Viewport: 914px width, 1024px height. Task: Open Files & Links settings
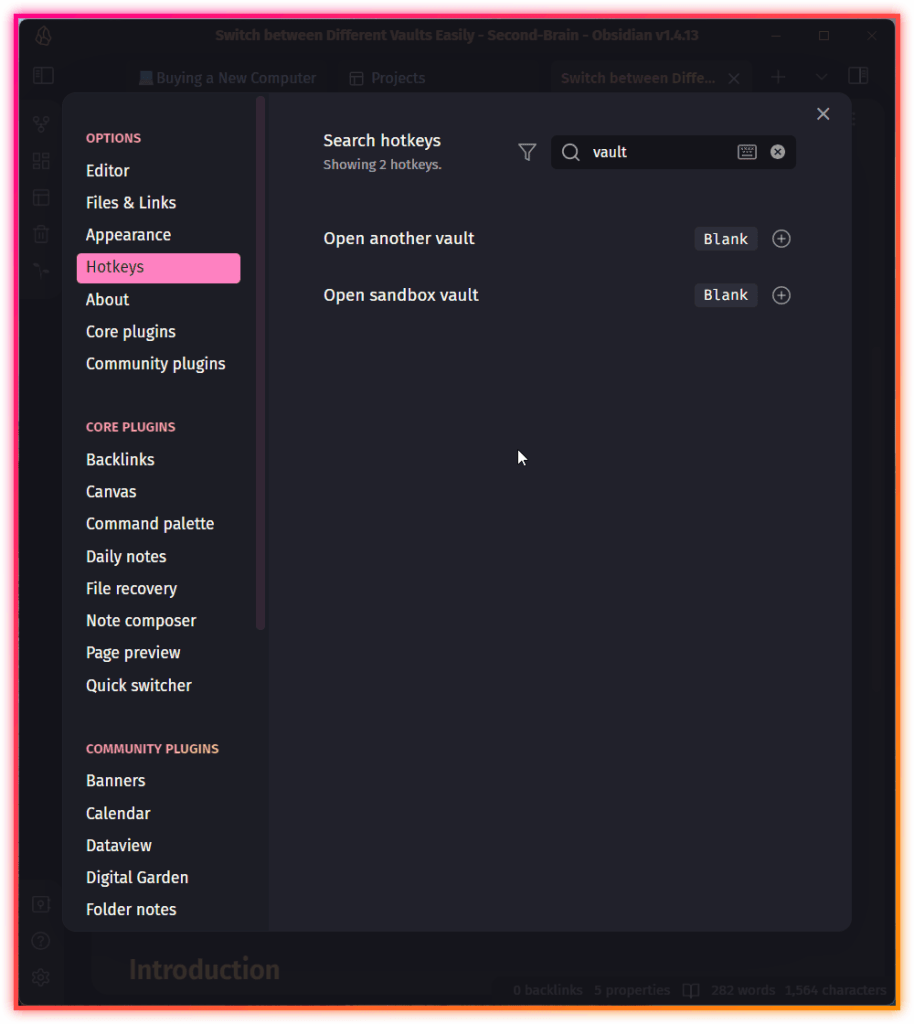pos(131,203)
